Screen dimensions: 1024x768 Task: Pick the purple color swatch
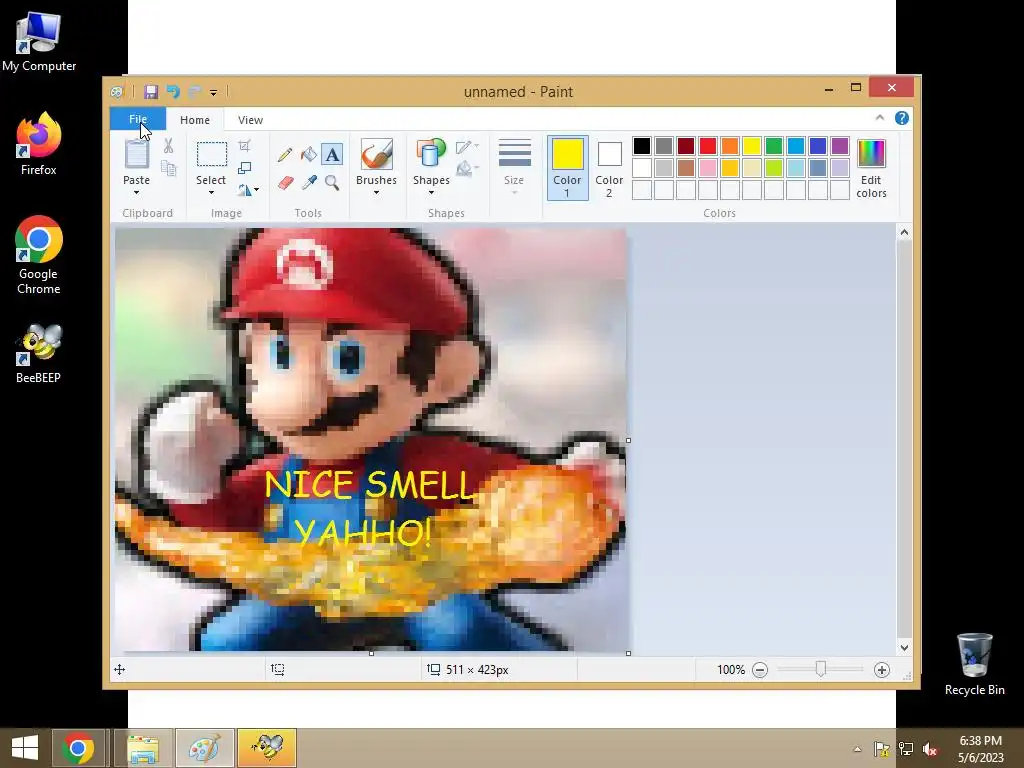[840, 146]
